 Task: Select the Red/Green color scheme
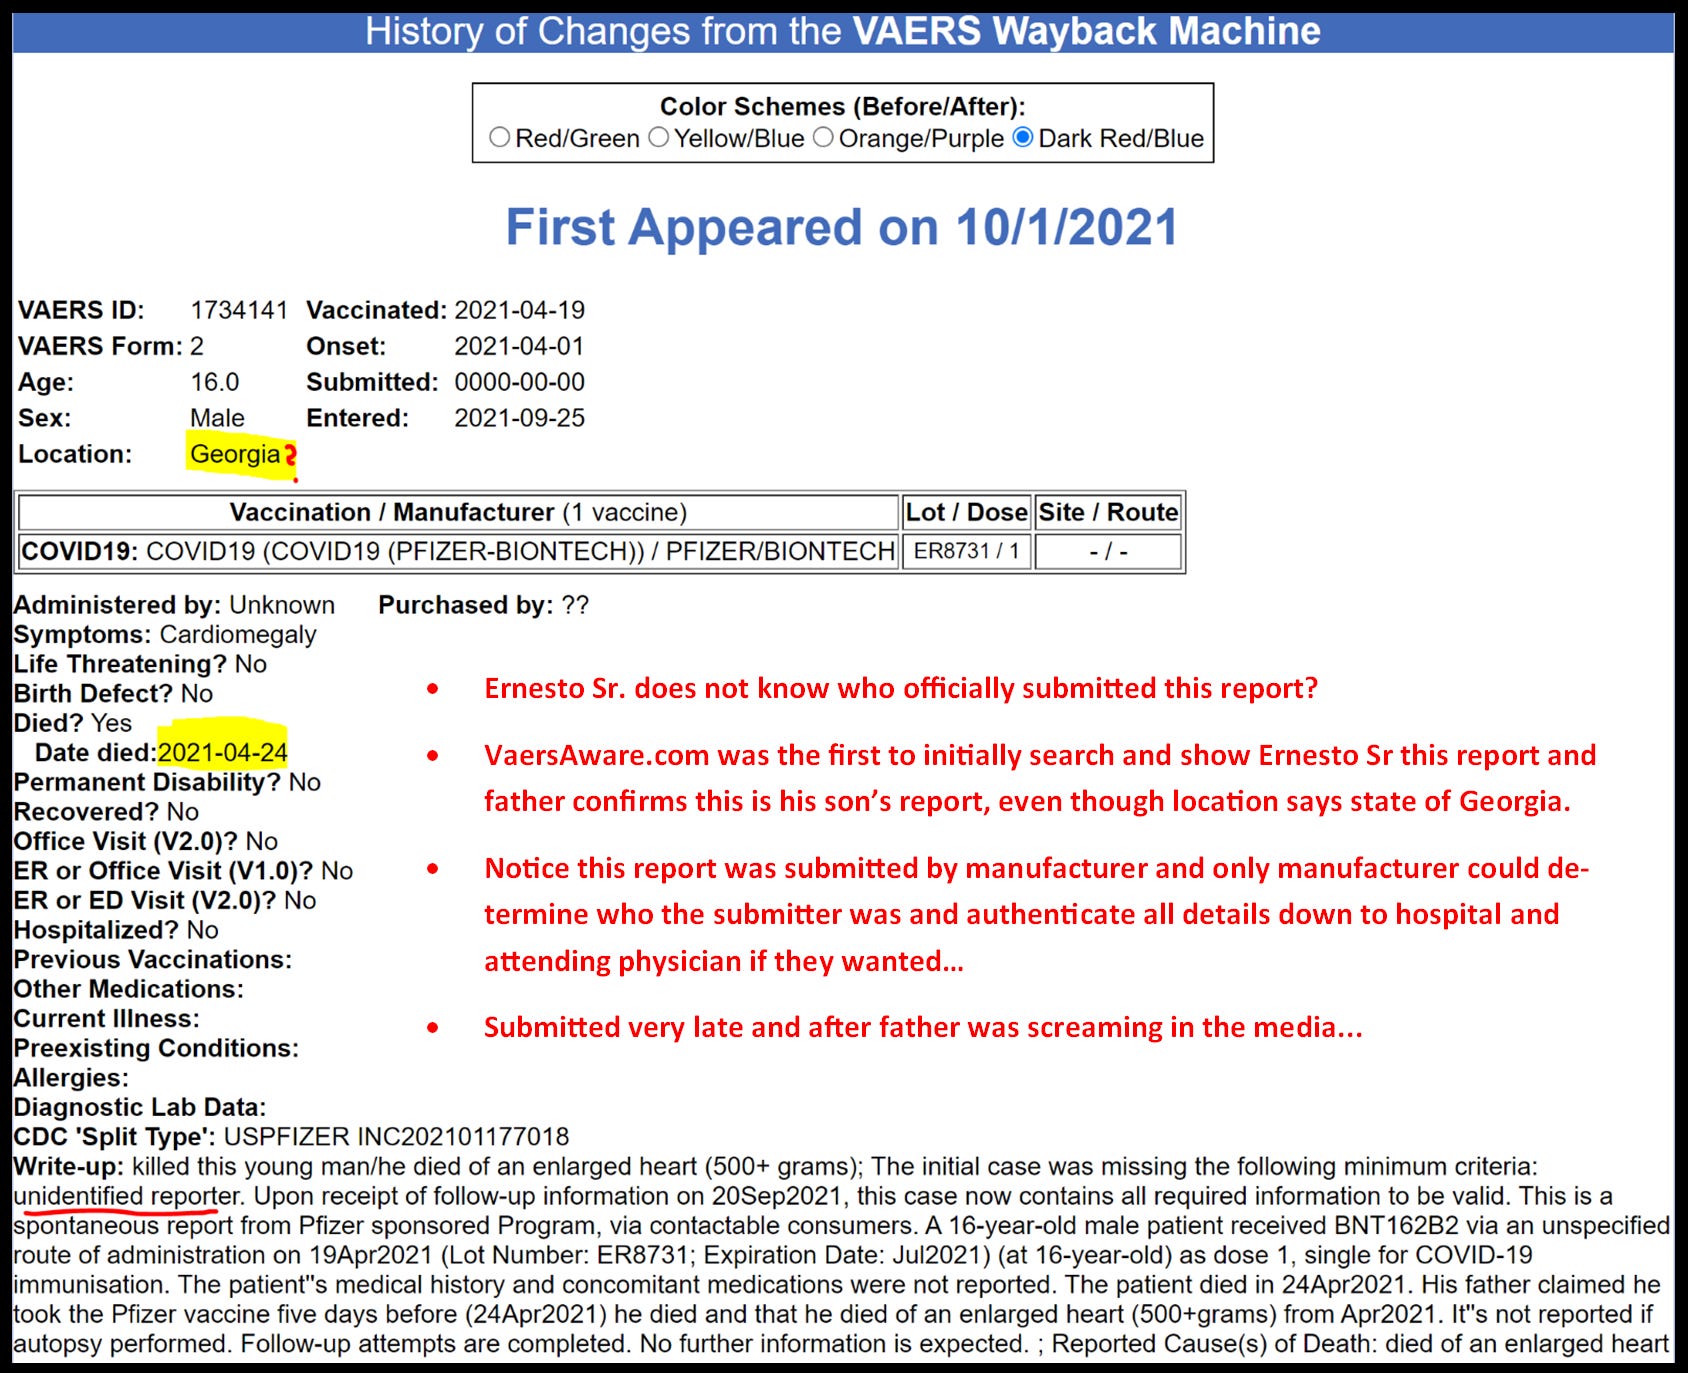tap(499, 138)
